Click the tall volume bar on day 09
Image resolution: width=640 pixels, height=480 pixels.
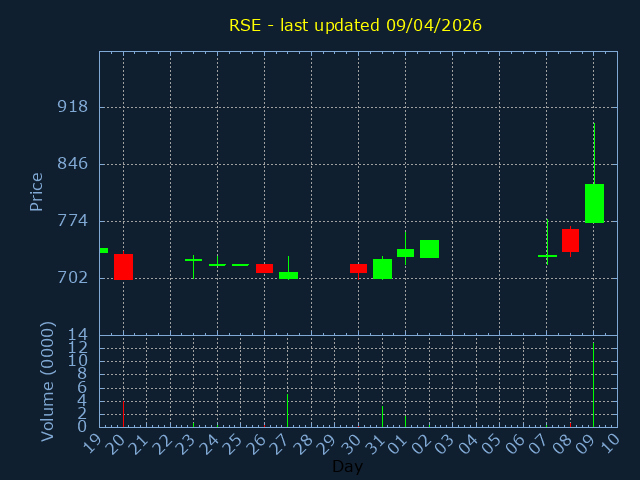594,385
